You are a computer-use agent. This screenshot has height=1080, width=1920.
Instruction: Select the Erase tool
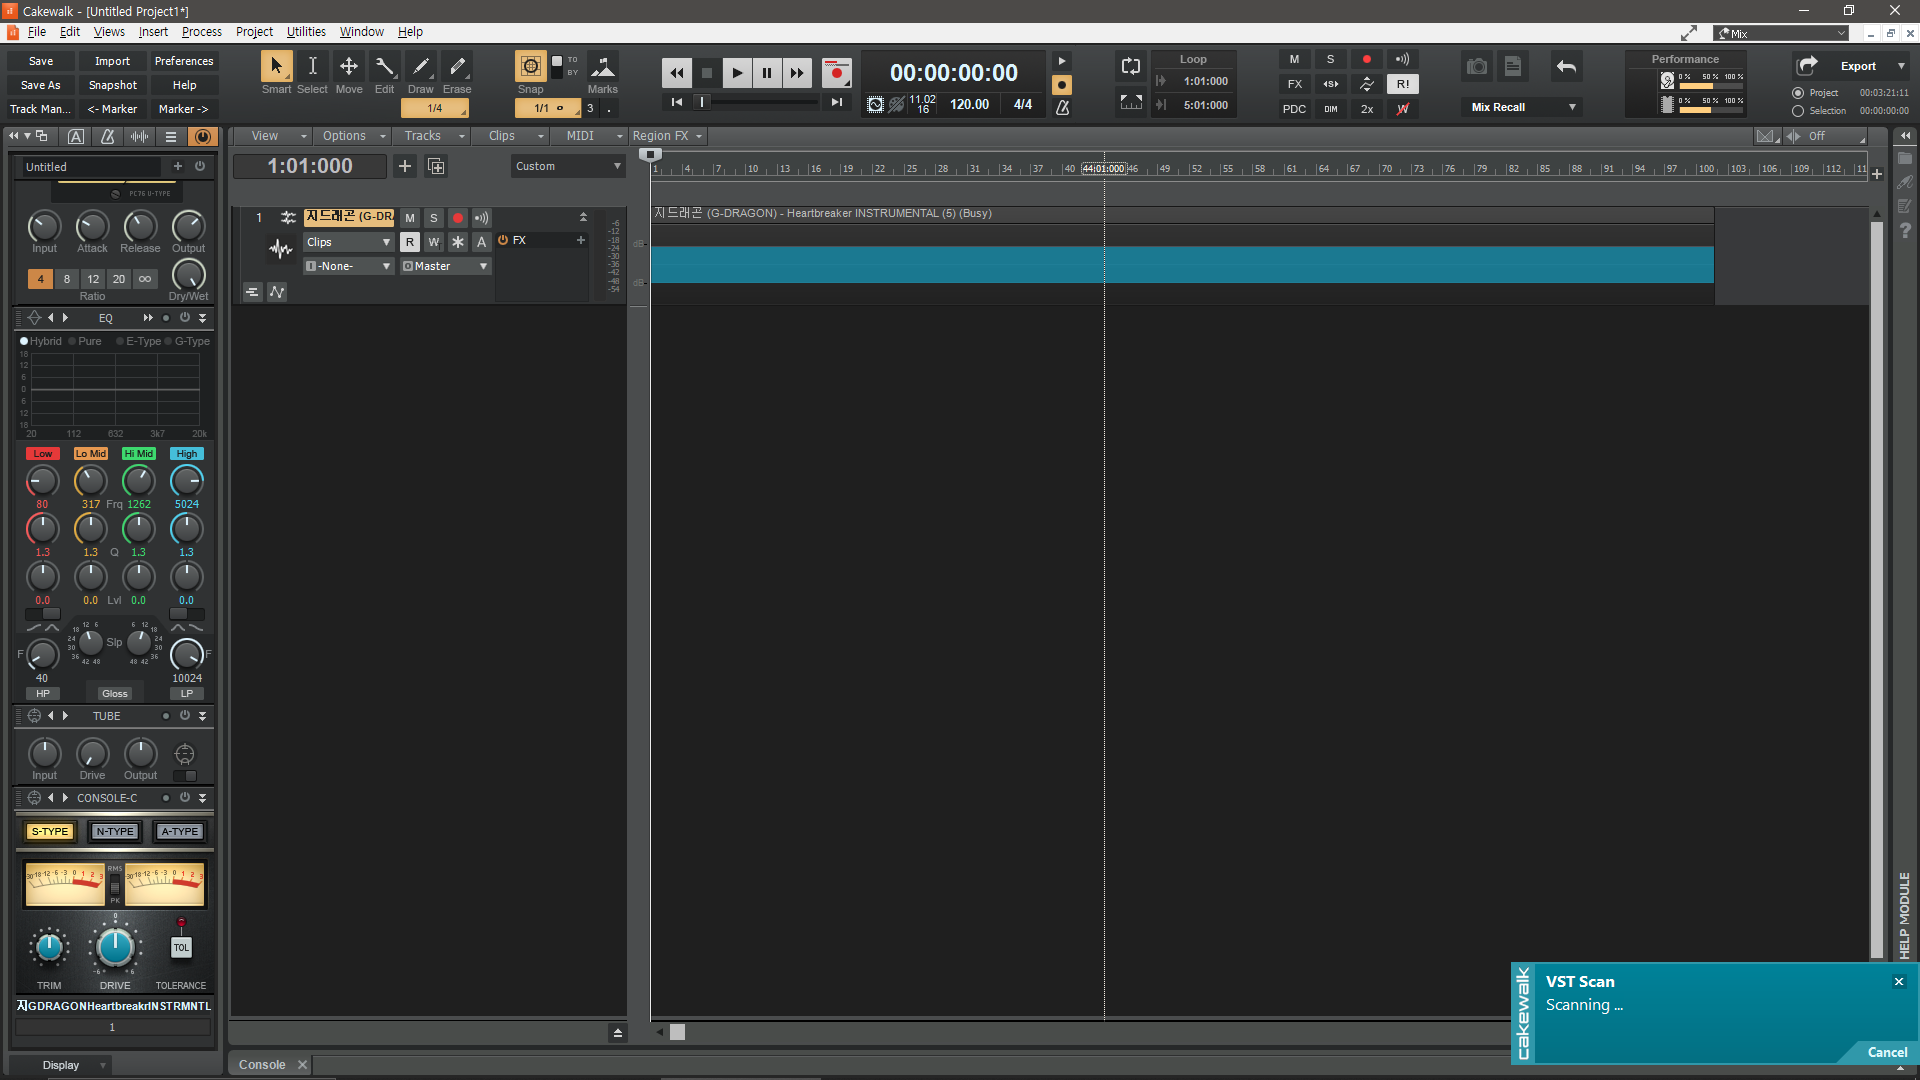pos(457,67)
